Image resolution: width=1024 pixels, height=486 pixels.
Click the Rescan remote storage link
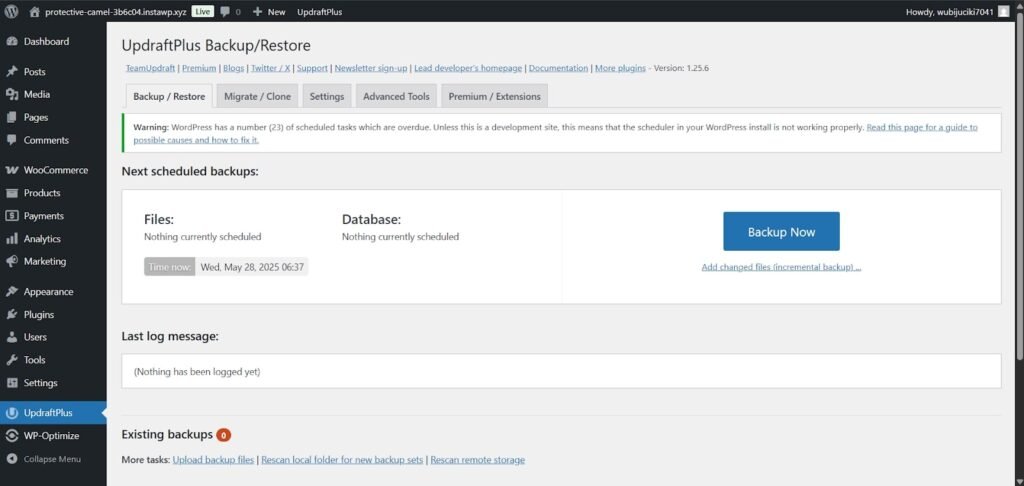point(477,460)
